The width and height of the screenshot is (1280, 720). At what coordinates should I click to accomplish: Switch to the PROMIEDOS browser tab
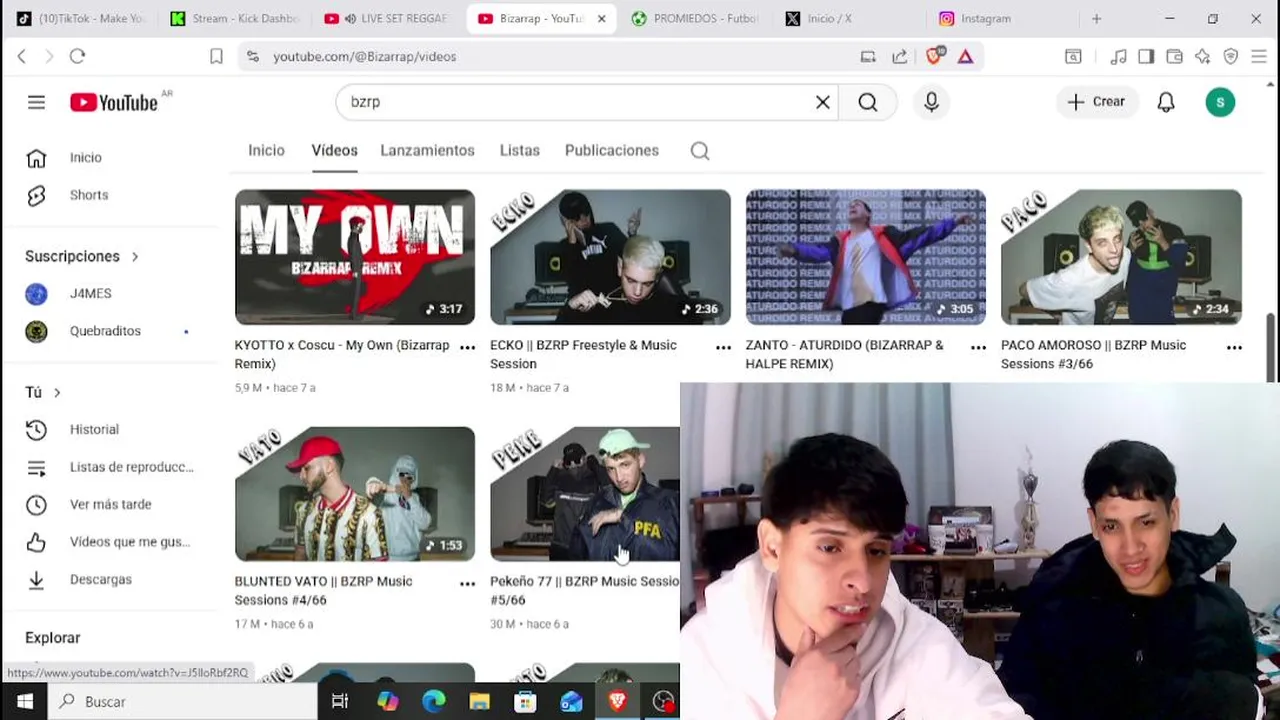pyautogui.click(x=695, y=18)
